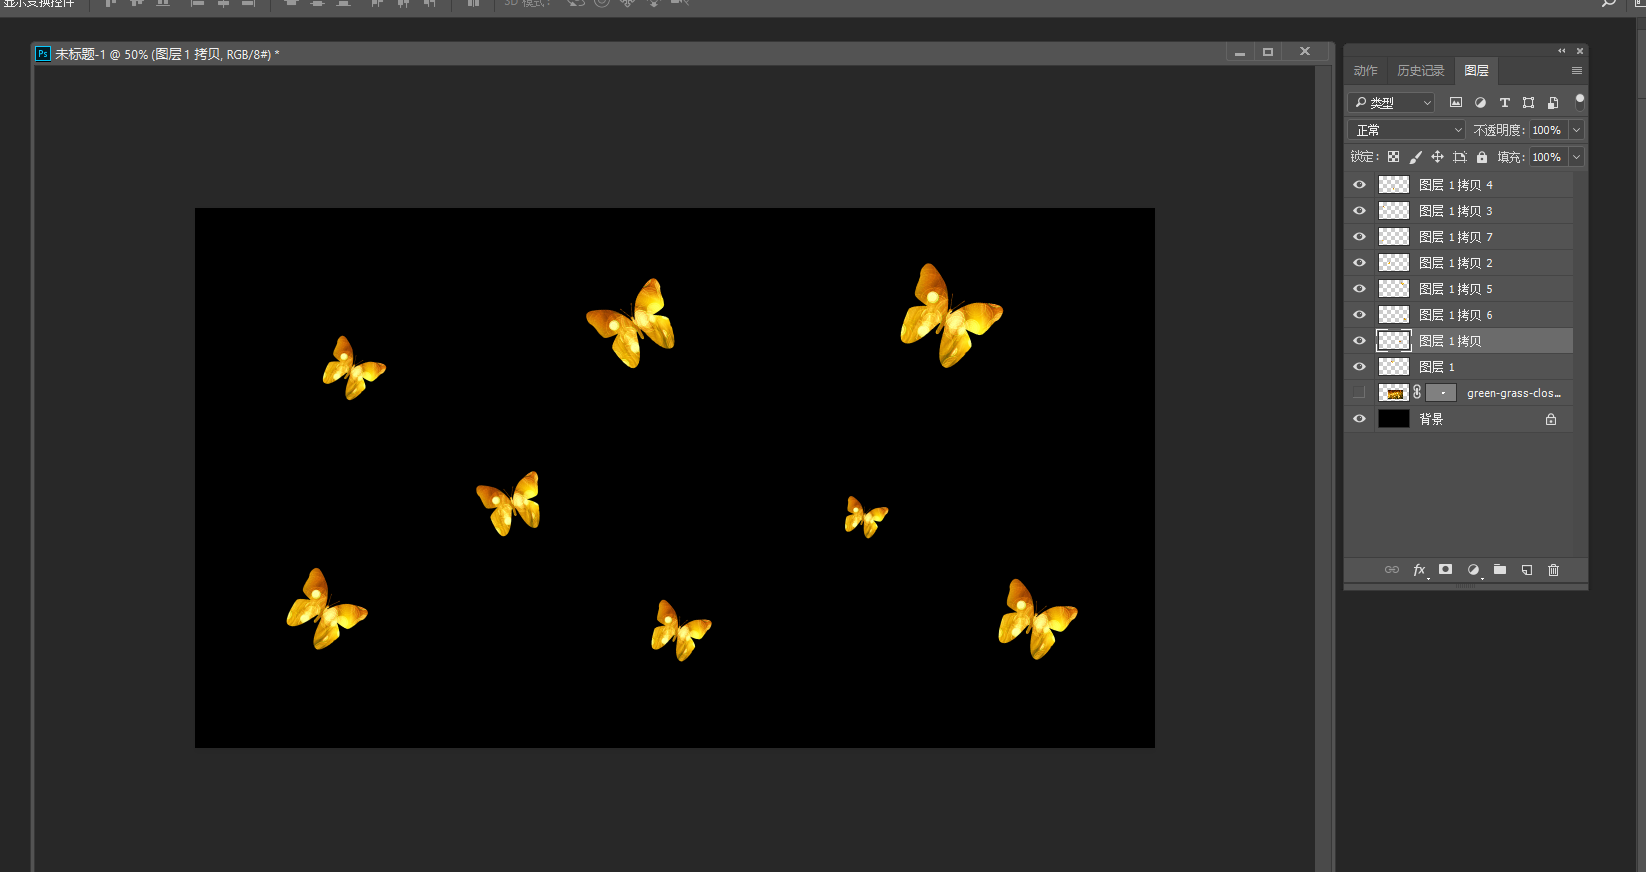
Task: Open the 填充 fill slider arrow
Action: pyautogui.click(x=1577, y=157)
